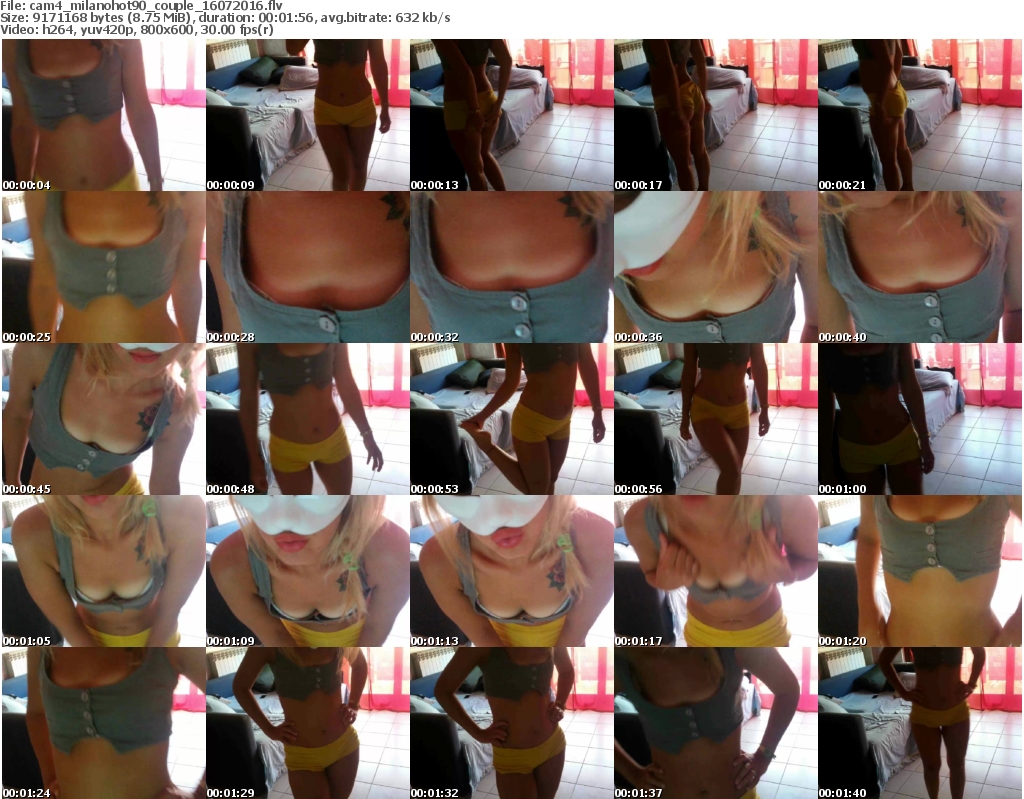Open the thumbnail stamped 00:00:53
The image size is (1024, 799).
tap(511, 419)
